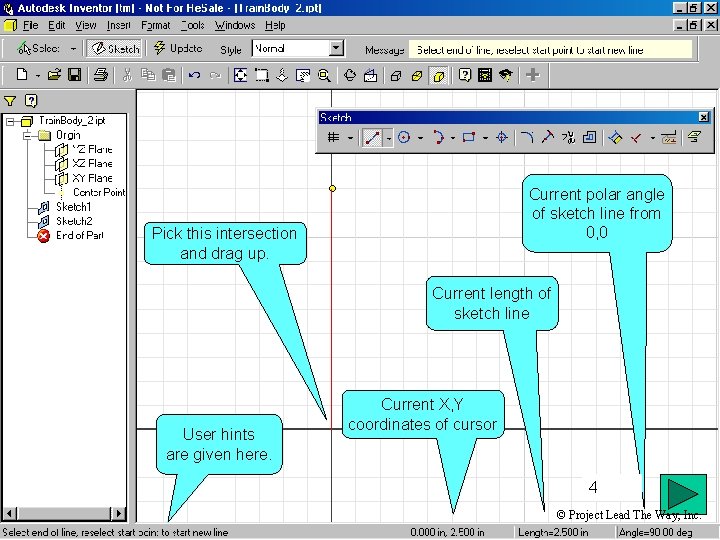This screenshot has width=720, height=540.
Task: Open the help question-mark icon on the standard toolbar
Action: [464, 75]
